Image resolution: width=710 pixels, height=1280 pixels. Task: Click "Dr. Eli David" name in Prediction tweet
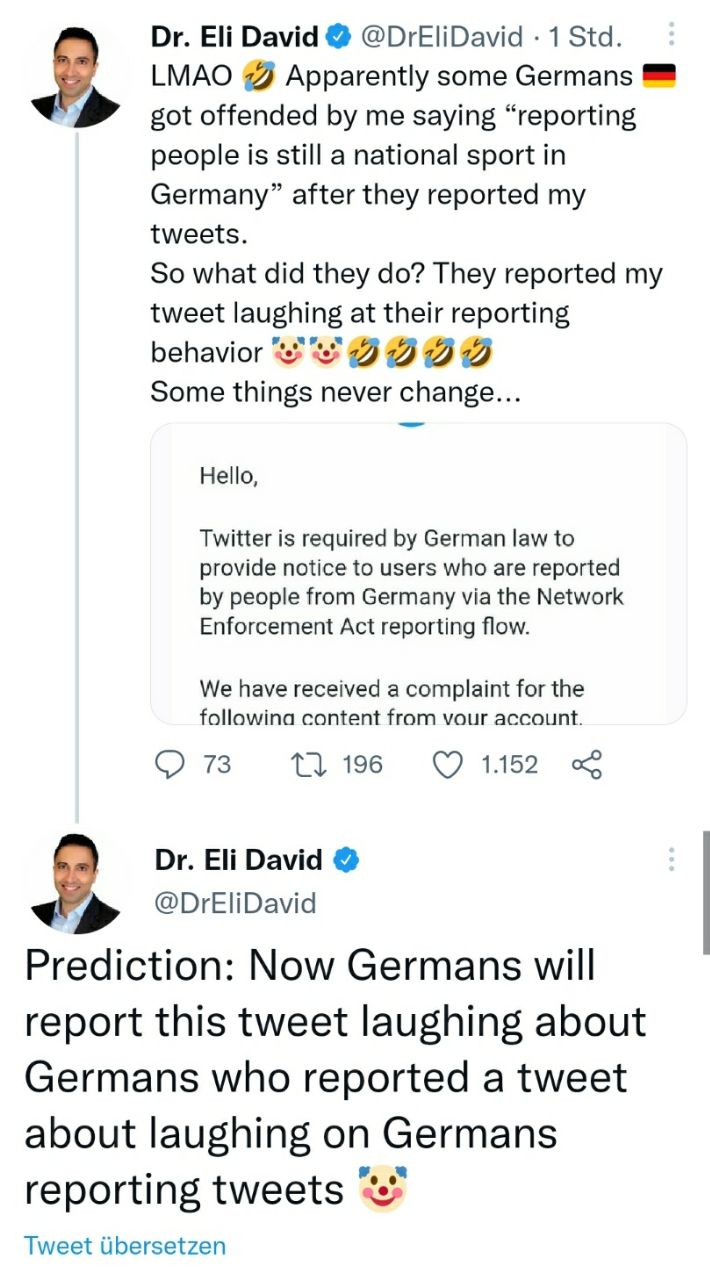pyautogui.click(x=238, y=859)
